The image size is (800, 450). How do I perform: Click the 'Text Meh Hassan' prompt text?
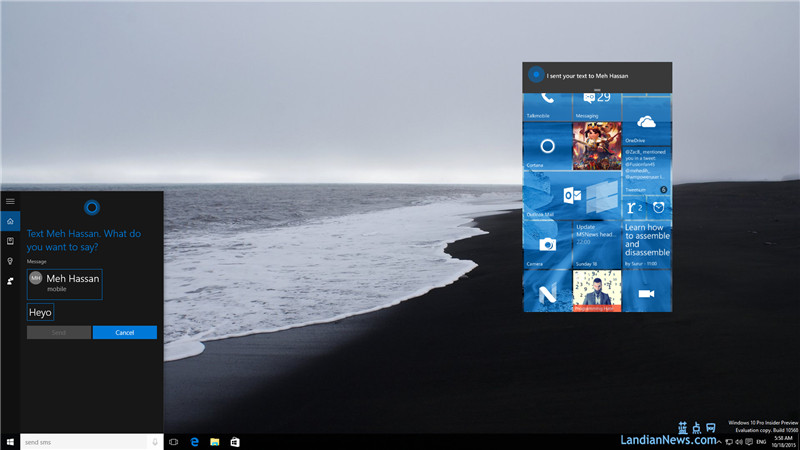tap(84, 240)
